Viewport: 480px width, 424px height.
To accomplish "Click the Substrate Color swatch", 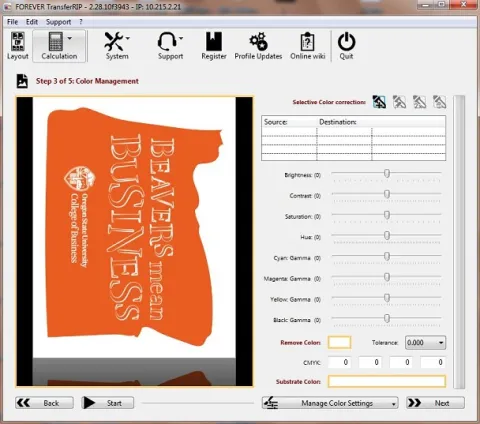I will (x=387, y=381).
